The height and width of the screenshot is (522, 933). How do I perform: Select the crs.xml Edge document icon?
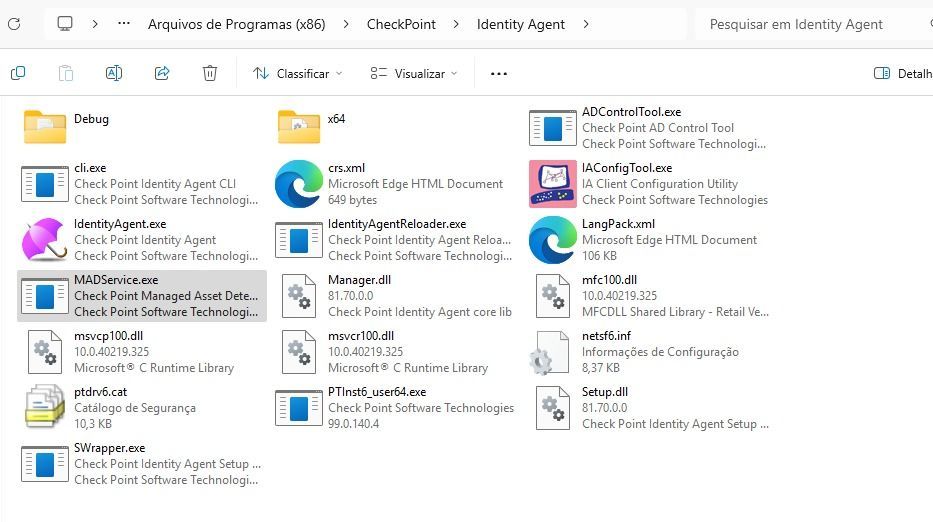tap(298, 184)
